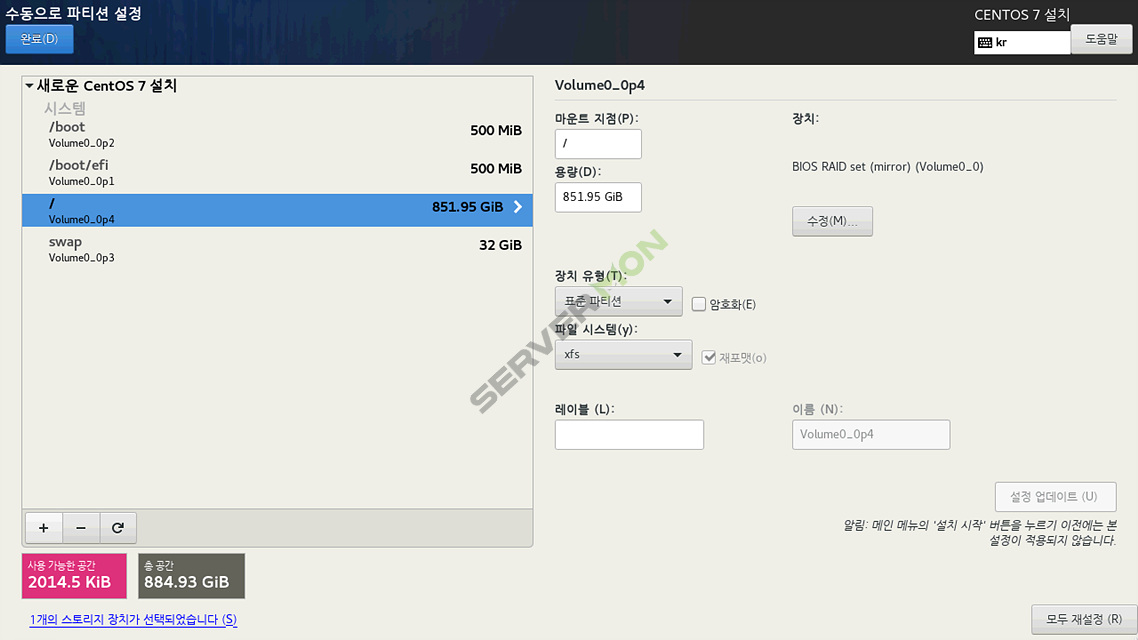Screen dimensions: 1138x640
Task: Select the / root partition row
Action: (x=277, y=210)
